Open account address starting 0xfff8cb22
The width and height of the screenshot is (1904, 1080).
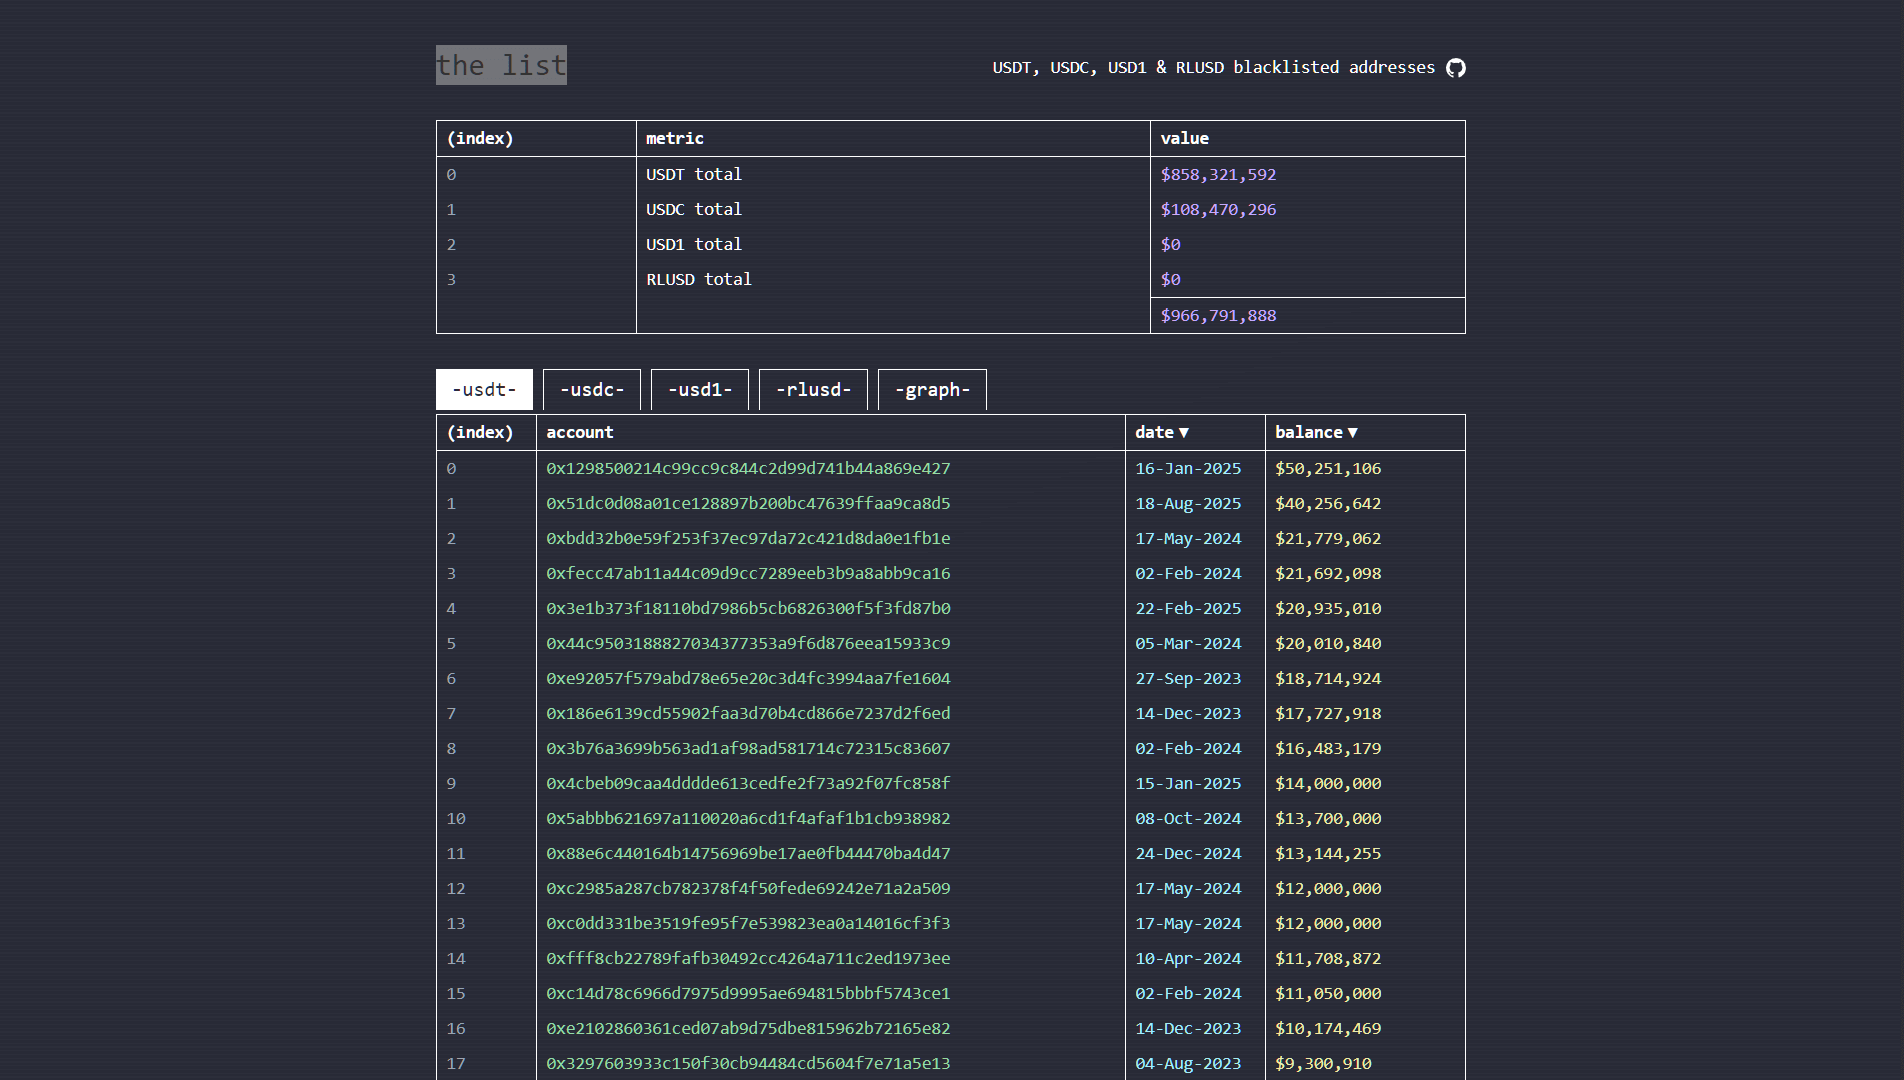tap(748, 959)
